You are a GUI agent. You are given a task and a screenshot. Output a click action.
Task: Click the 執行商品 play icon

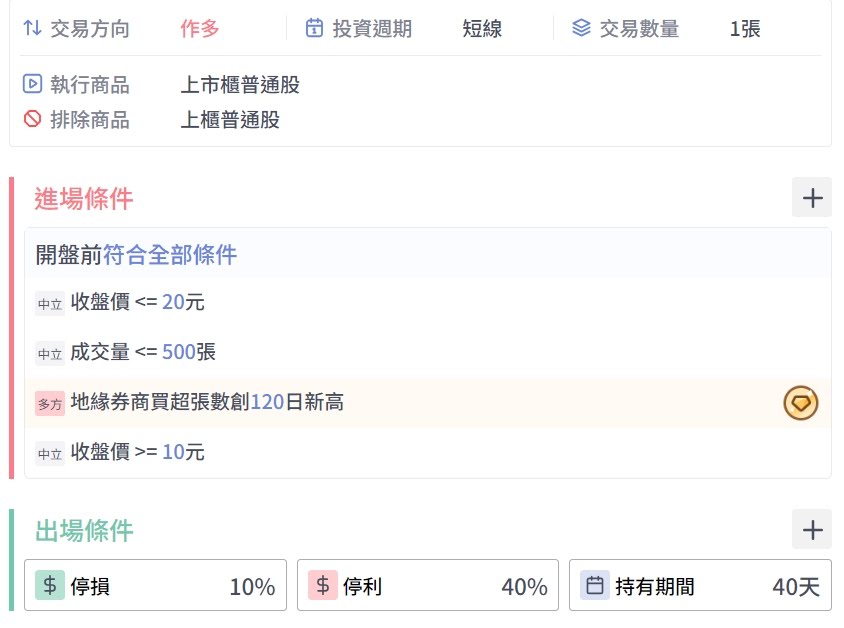click(32, 85)
